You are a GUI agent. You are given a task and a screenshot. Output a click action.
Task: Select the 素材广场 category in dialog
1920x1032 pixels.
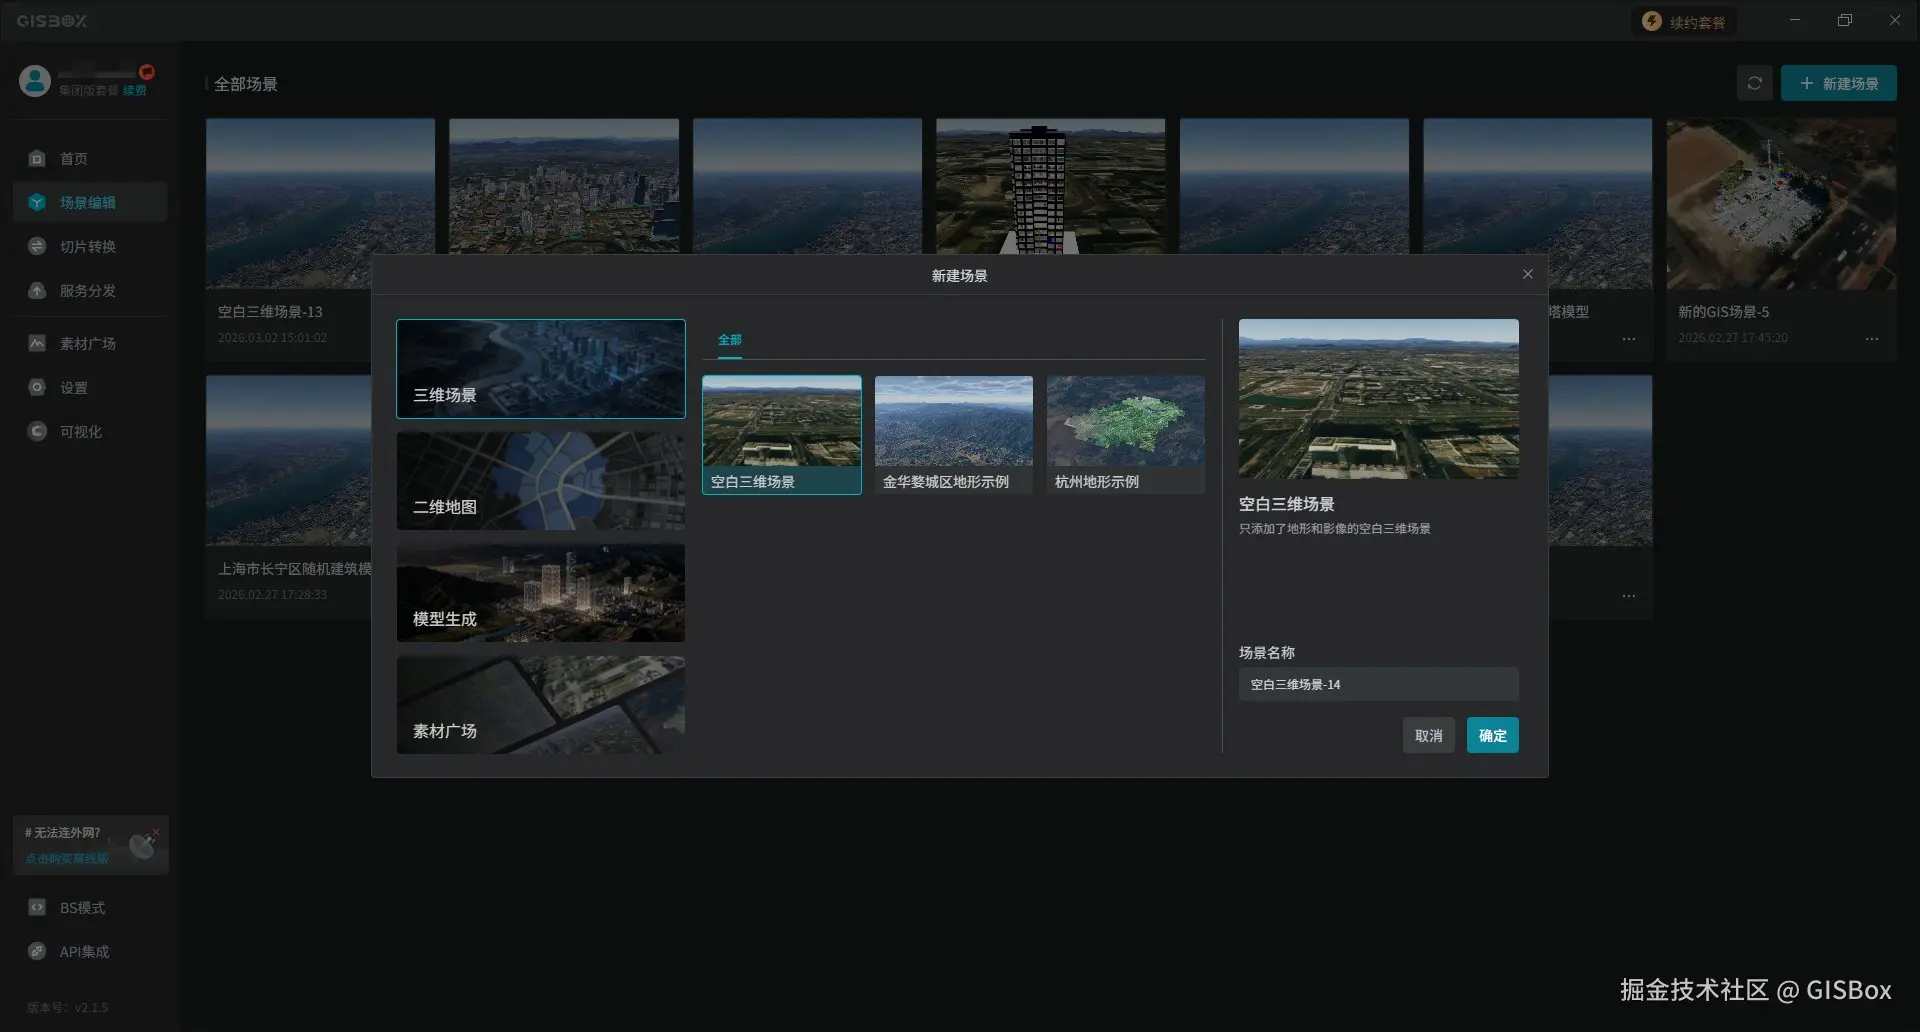[x=541, y=705]
